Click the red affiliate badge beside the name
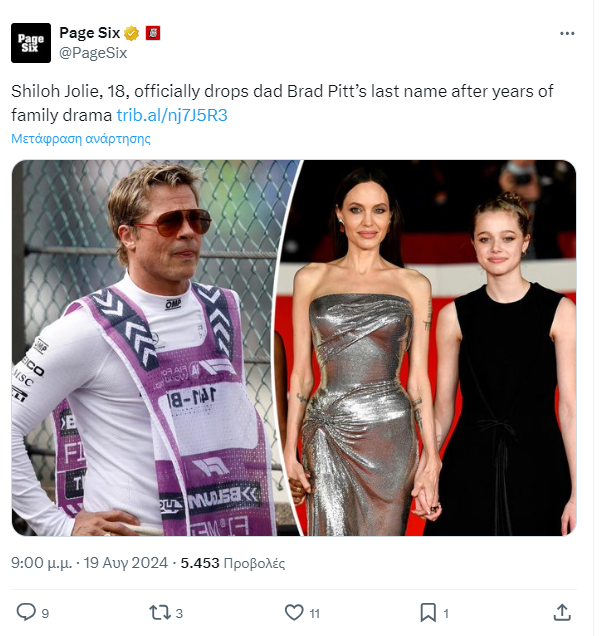 point(153,33)
